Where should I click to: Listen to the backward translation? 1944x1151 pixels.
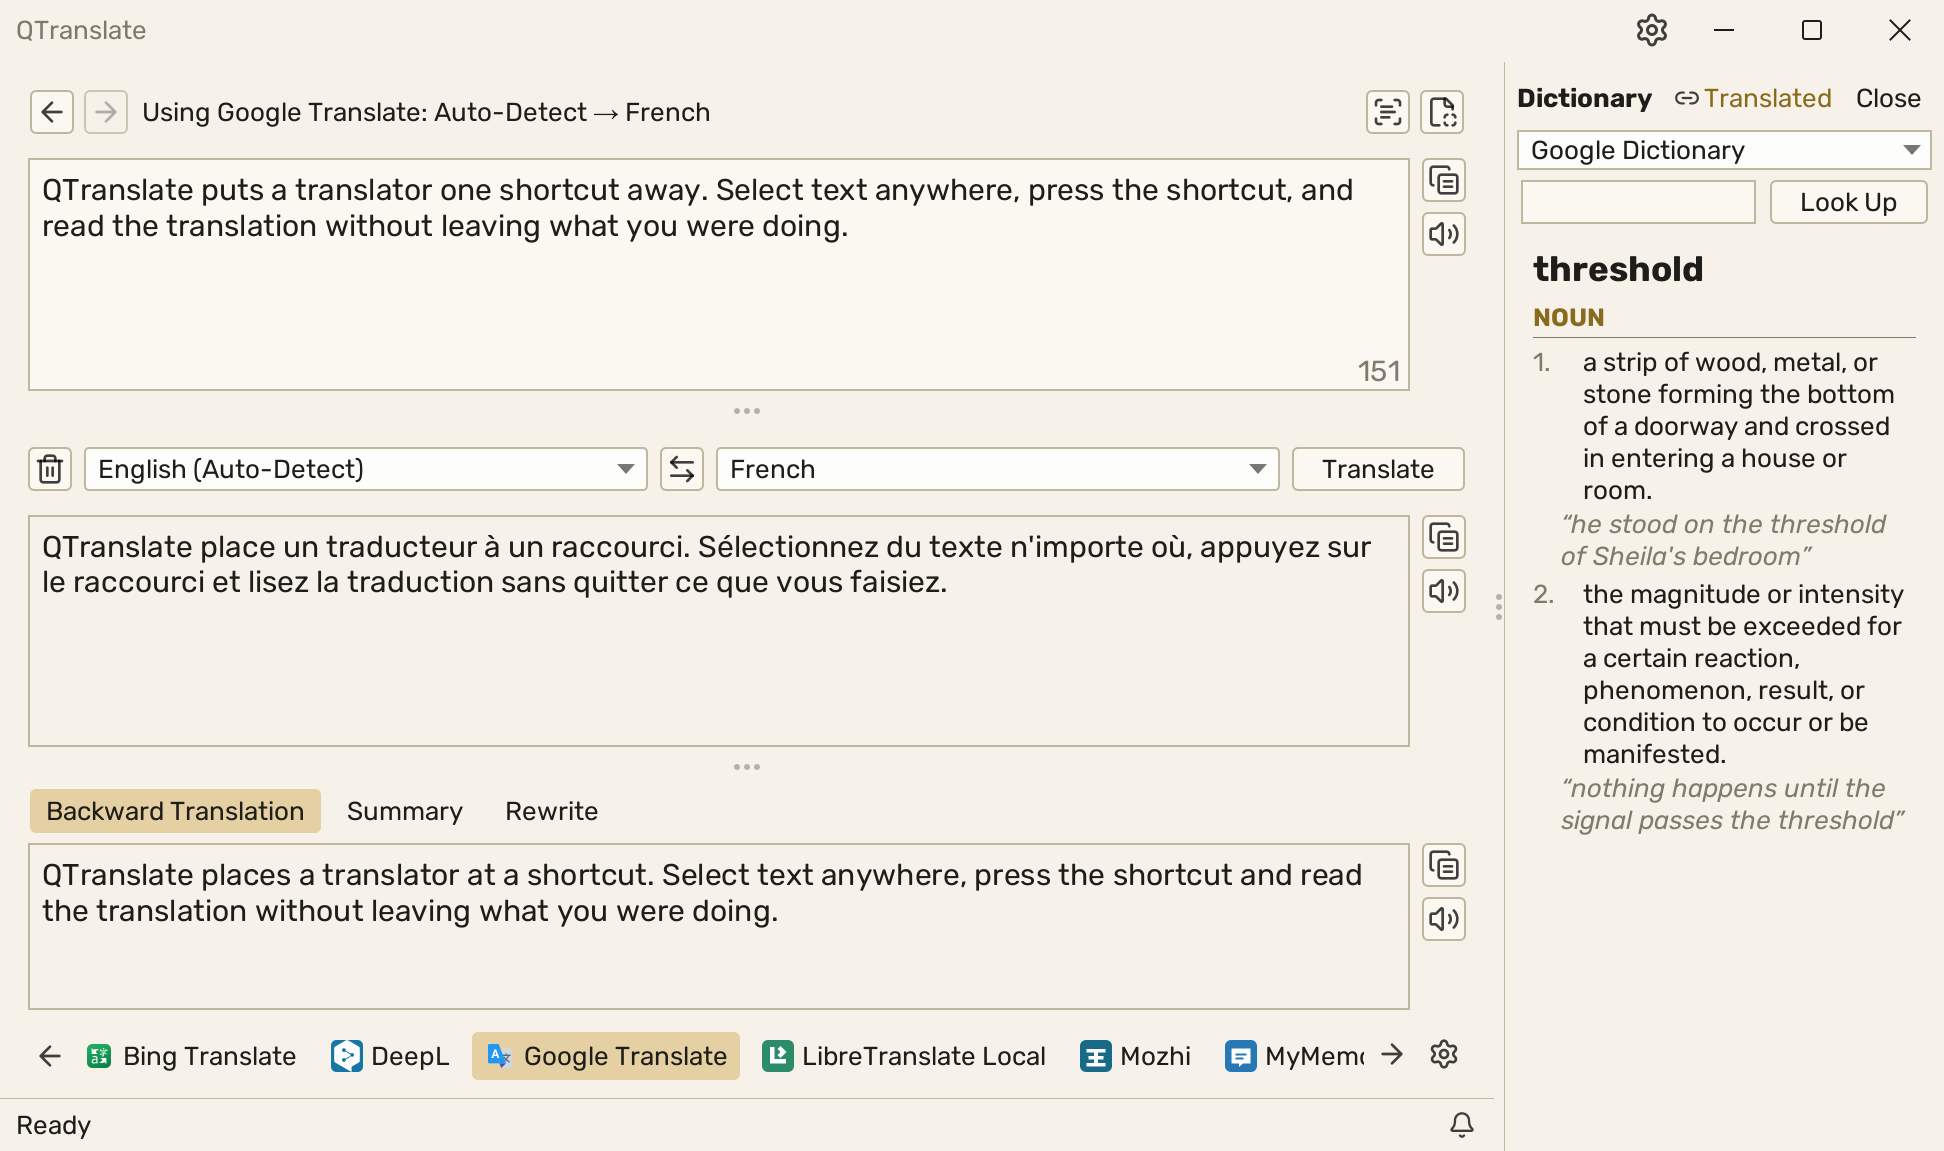click(x=1444, y=919)
